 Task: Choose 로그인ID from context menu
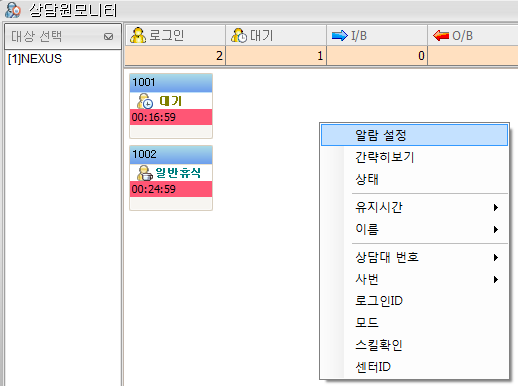(x=414, y=301)
